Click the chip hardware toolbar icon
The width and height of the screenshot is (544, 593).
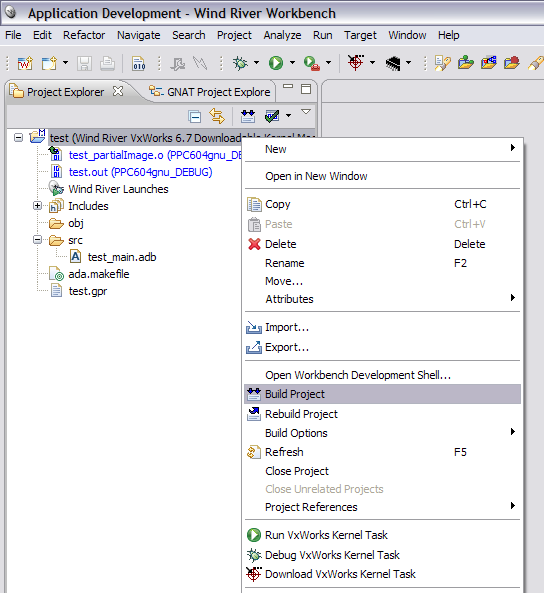pos(393,63)
